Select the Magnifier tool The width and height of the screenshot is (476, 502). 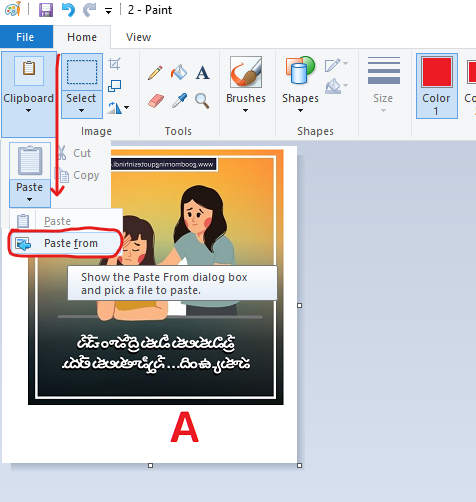pos(202,101)
